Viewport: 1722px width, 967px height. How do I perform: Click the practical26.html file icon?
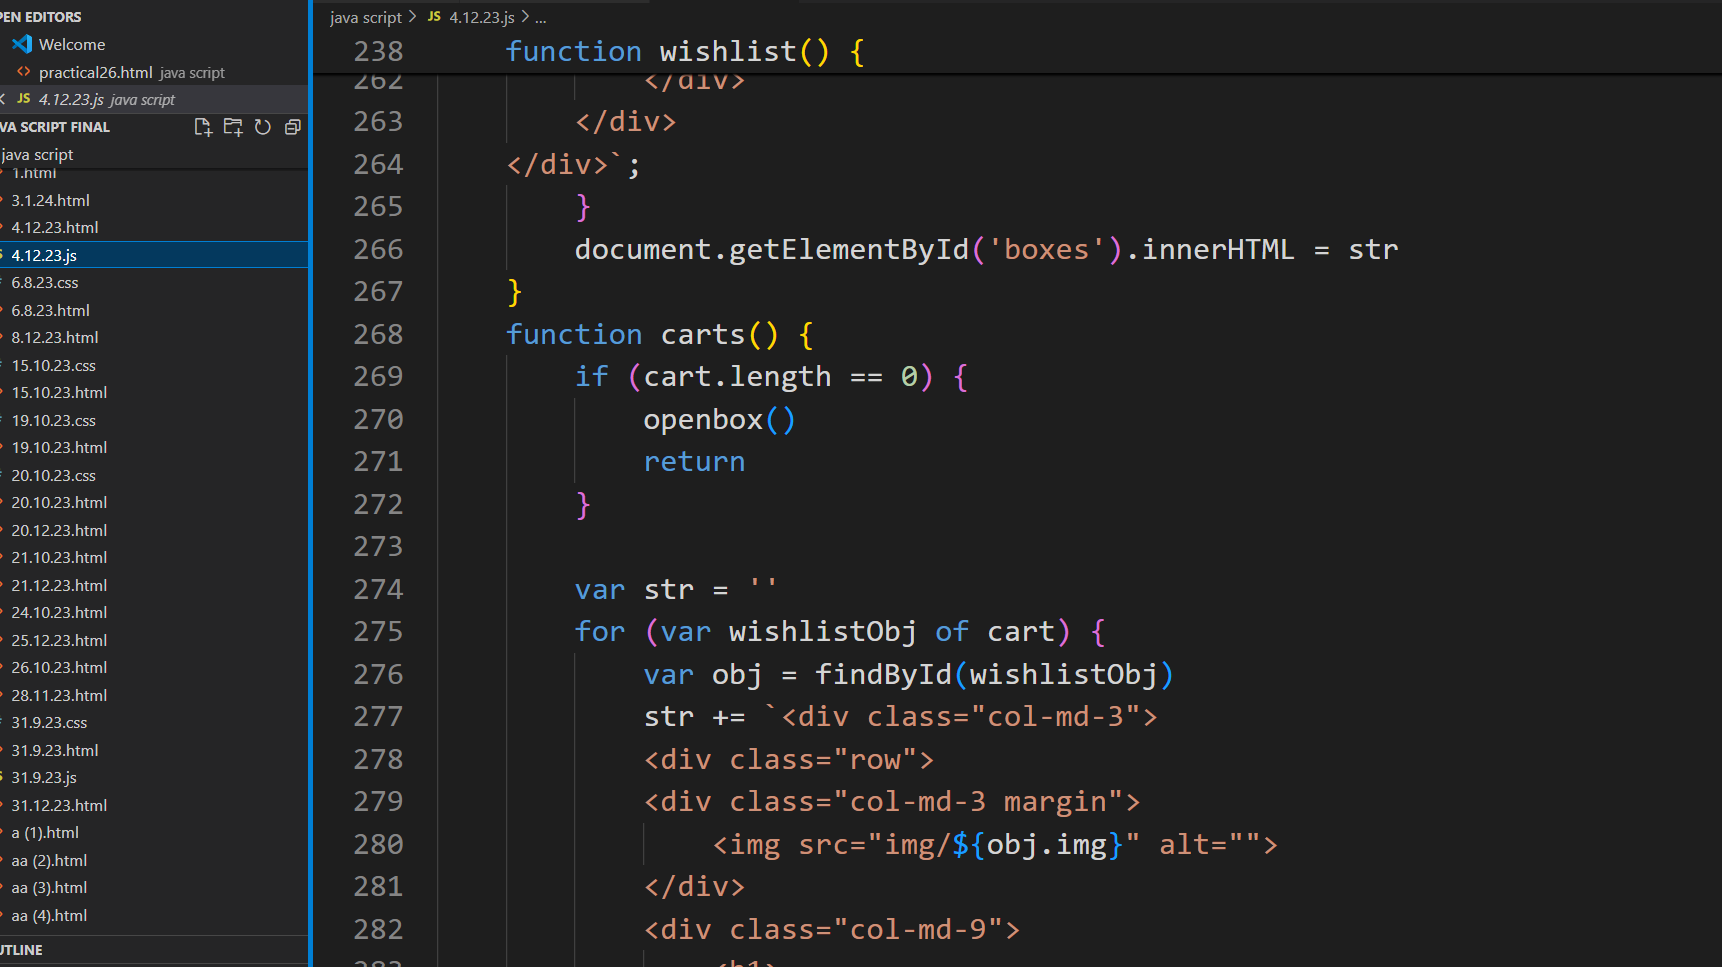tap(23, 72)
